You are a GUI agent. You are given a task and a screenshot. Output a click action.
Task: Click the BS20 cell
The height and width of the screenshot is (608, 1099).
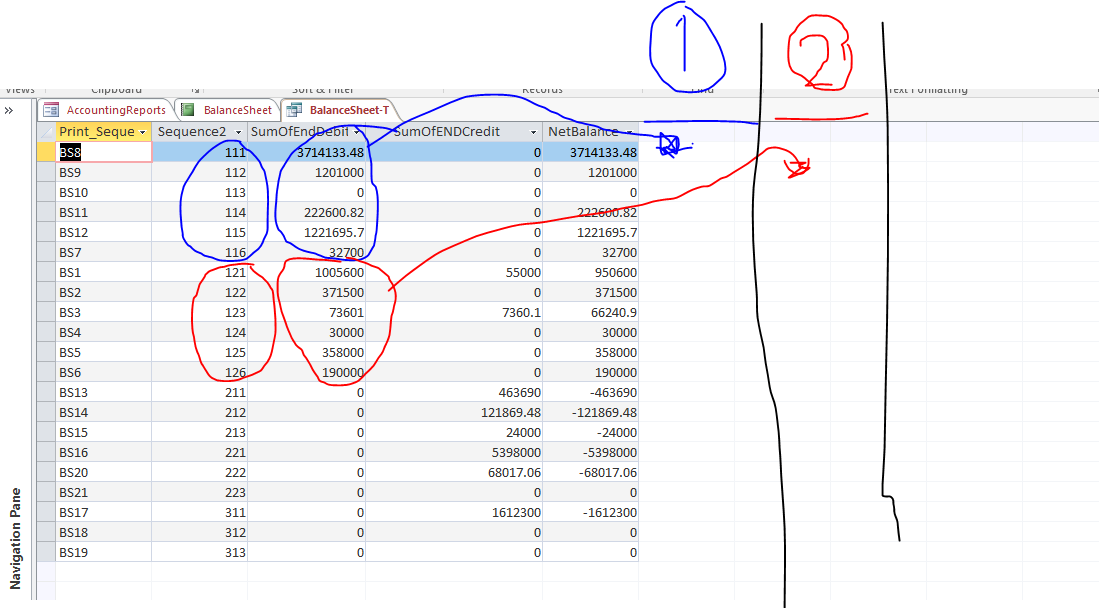pos(104,473)
